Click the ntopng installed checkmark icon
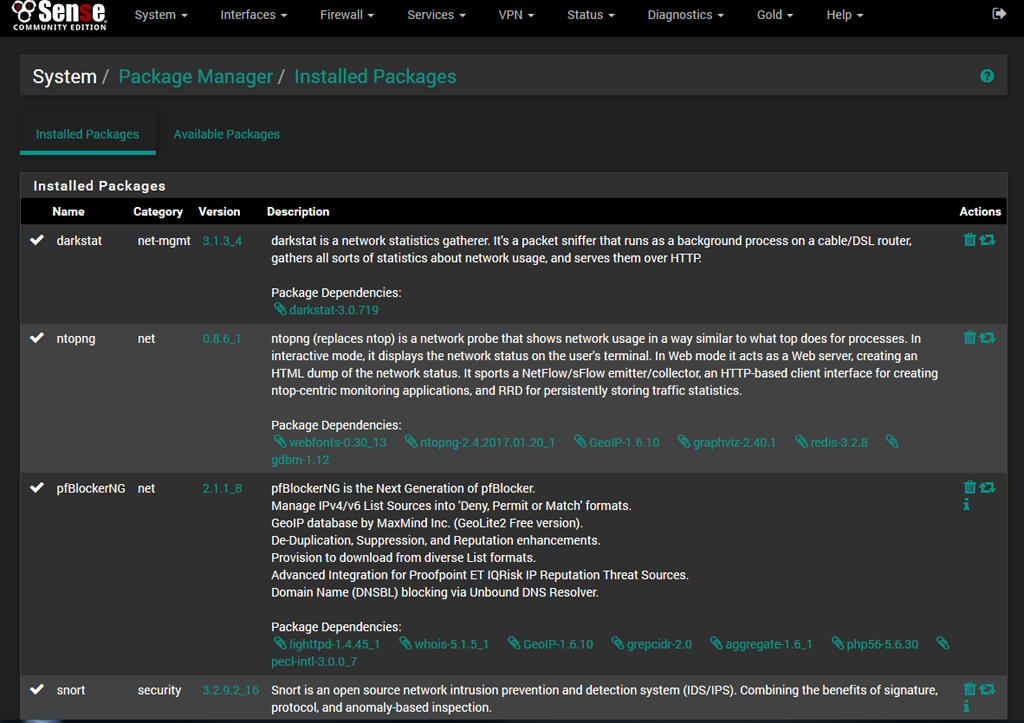The width and height of the screenshot is (1024, 723). [37, 338]
